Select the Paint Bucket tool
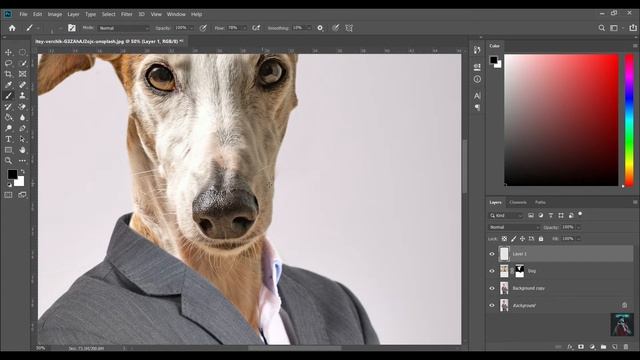Image resolution: width=640 pixels, height=360 pixels. [x=8, y=118]
